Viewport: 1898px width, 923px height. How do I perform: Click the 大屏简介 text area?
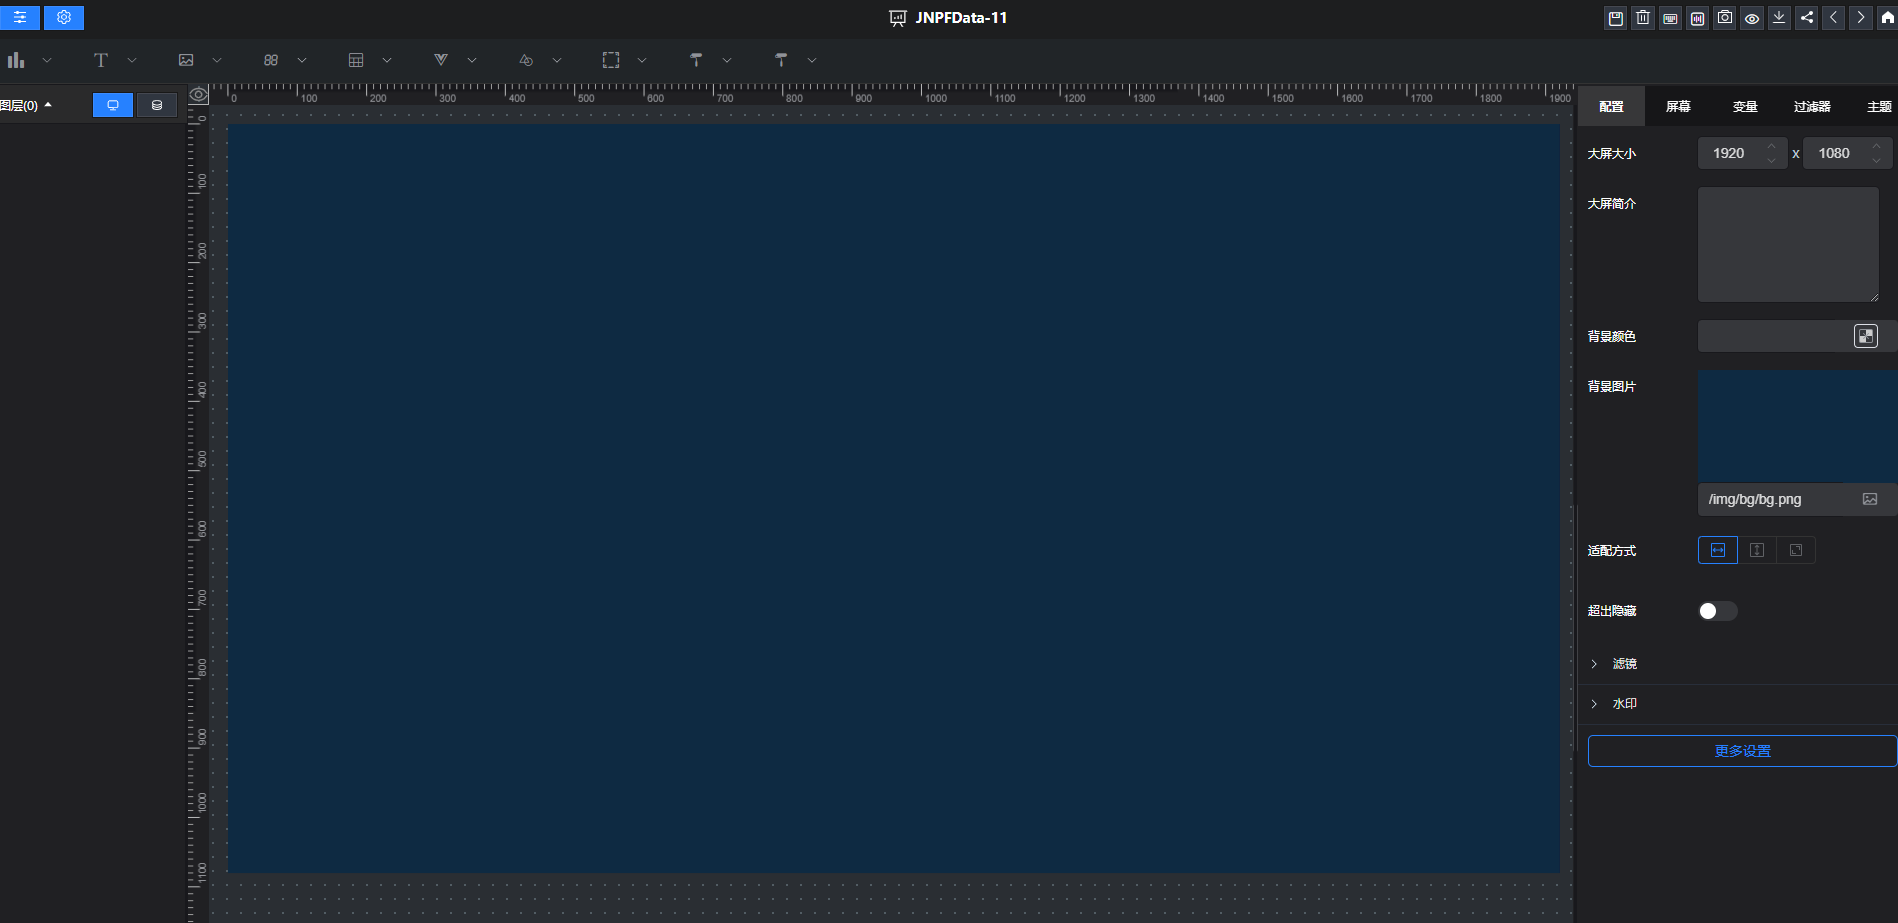point(1787,244)
